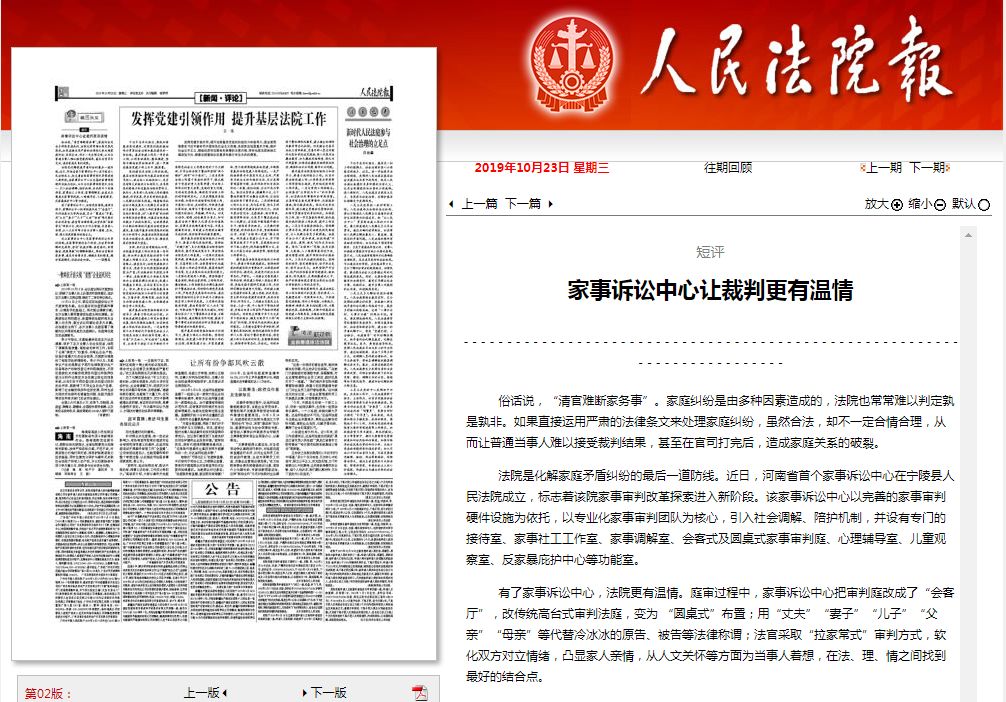
Task: Click 缩小 to shrink text
Action: pyautogui.click(x=920, y=204)
